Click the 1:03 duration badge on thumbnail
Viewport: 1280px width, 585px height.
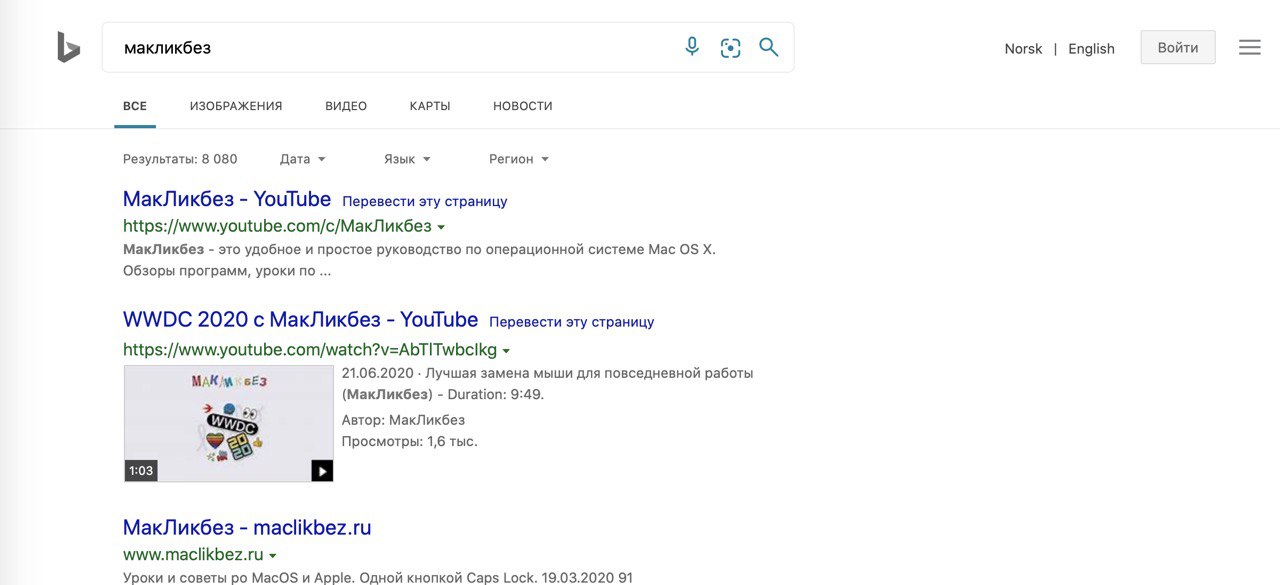(141, 470)
